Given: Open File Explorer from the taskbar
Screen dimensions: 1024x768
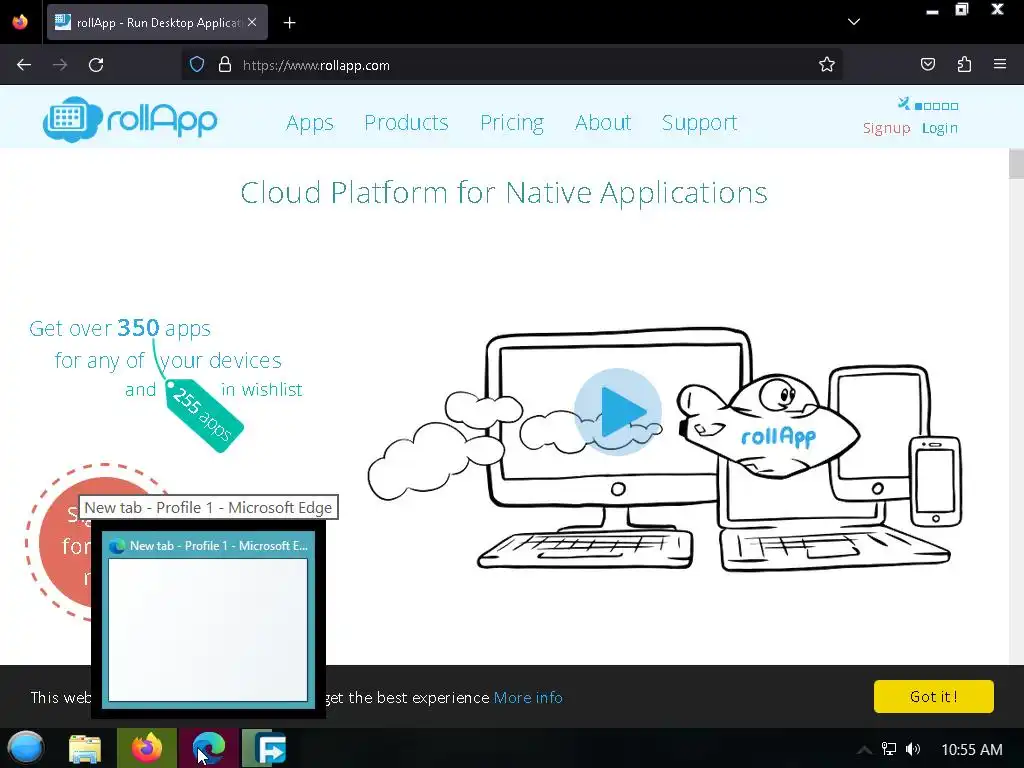Looking at the screenshot, I should 85,748.
